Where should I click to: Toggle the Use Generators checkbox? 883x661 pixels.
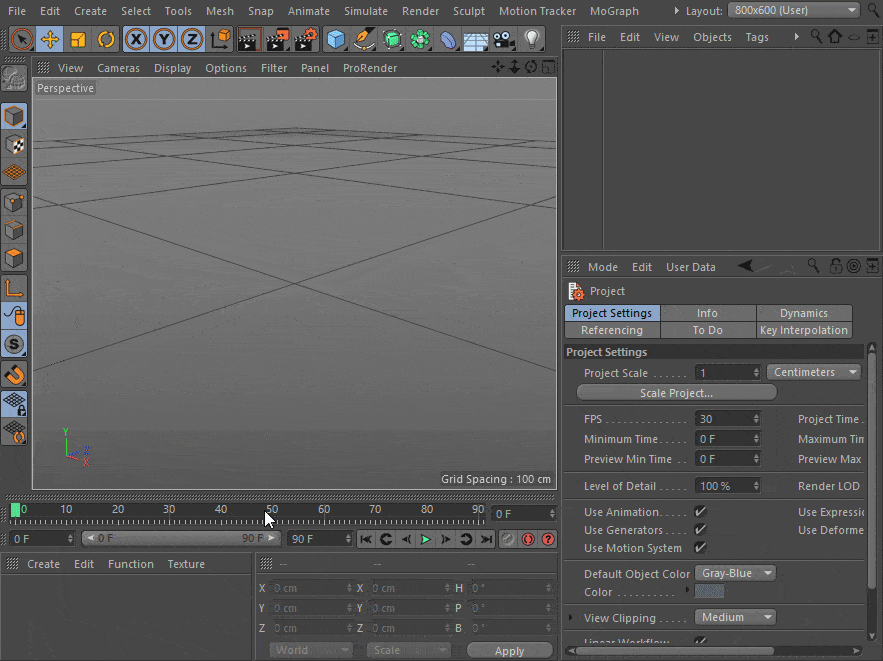coord(700,530)
